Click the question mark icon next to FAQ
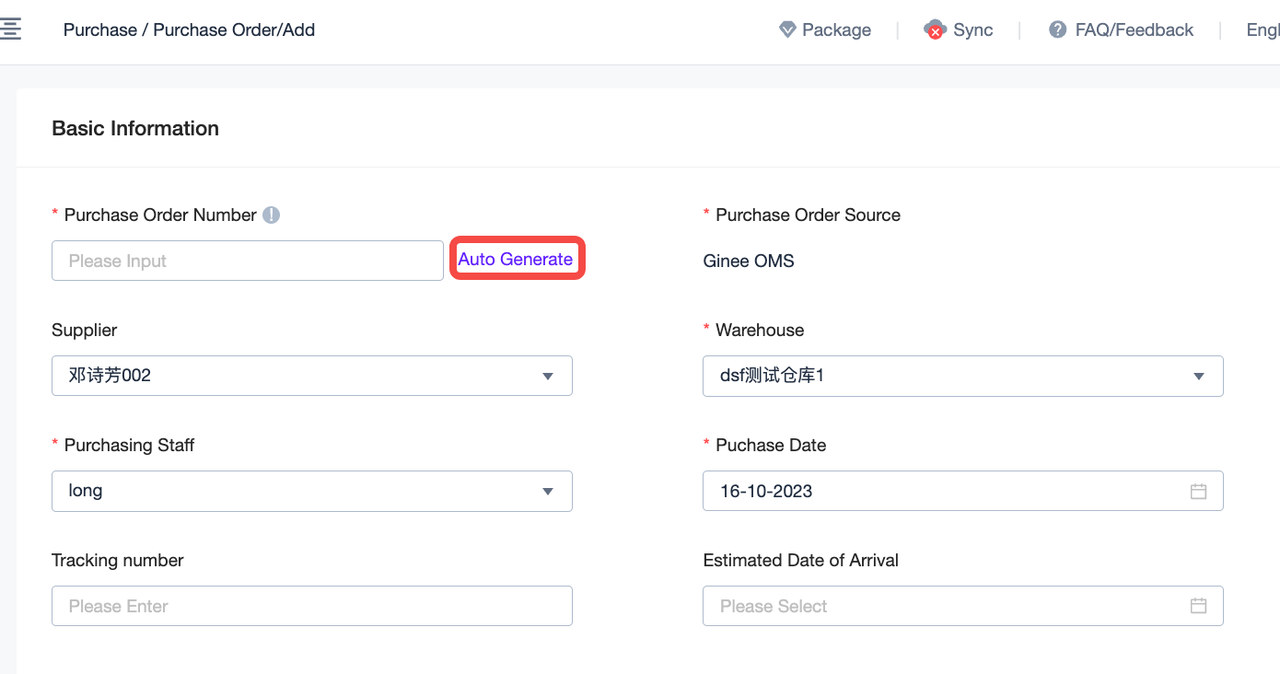 (x=1057, y=29)
